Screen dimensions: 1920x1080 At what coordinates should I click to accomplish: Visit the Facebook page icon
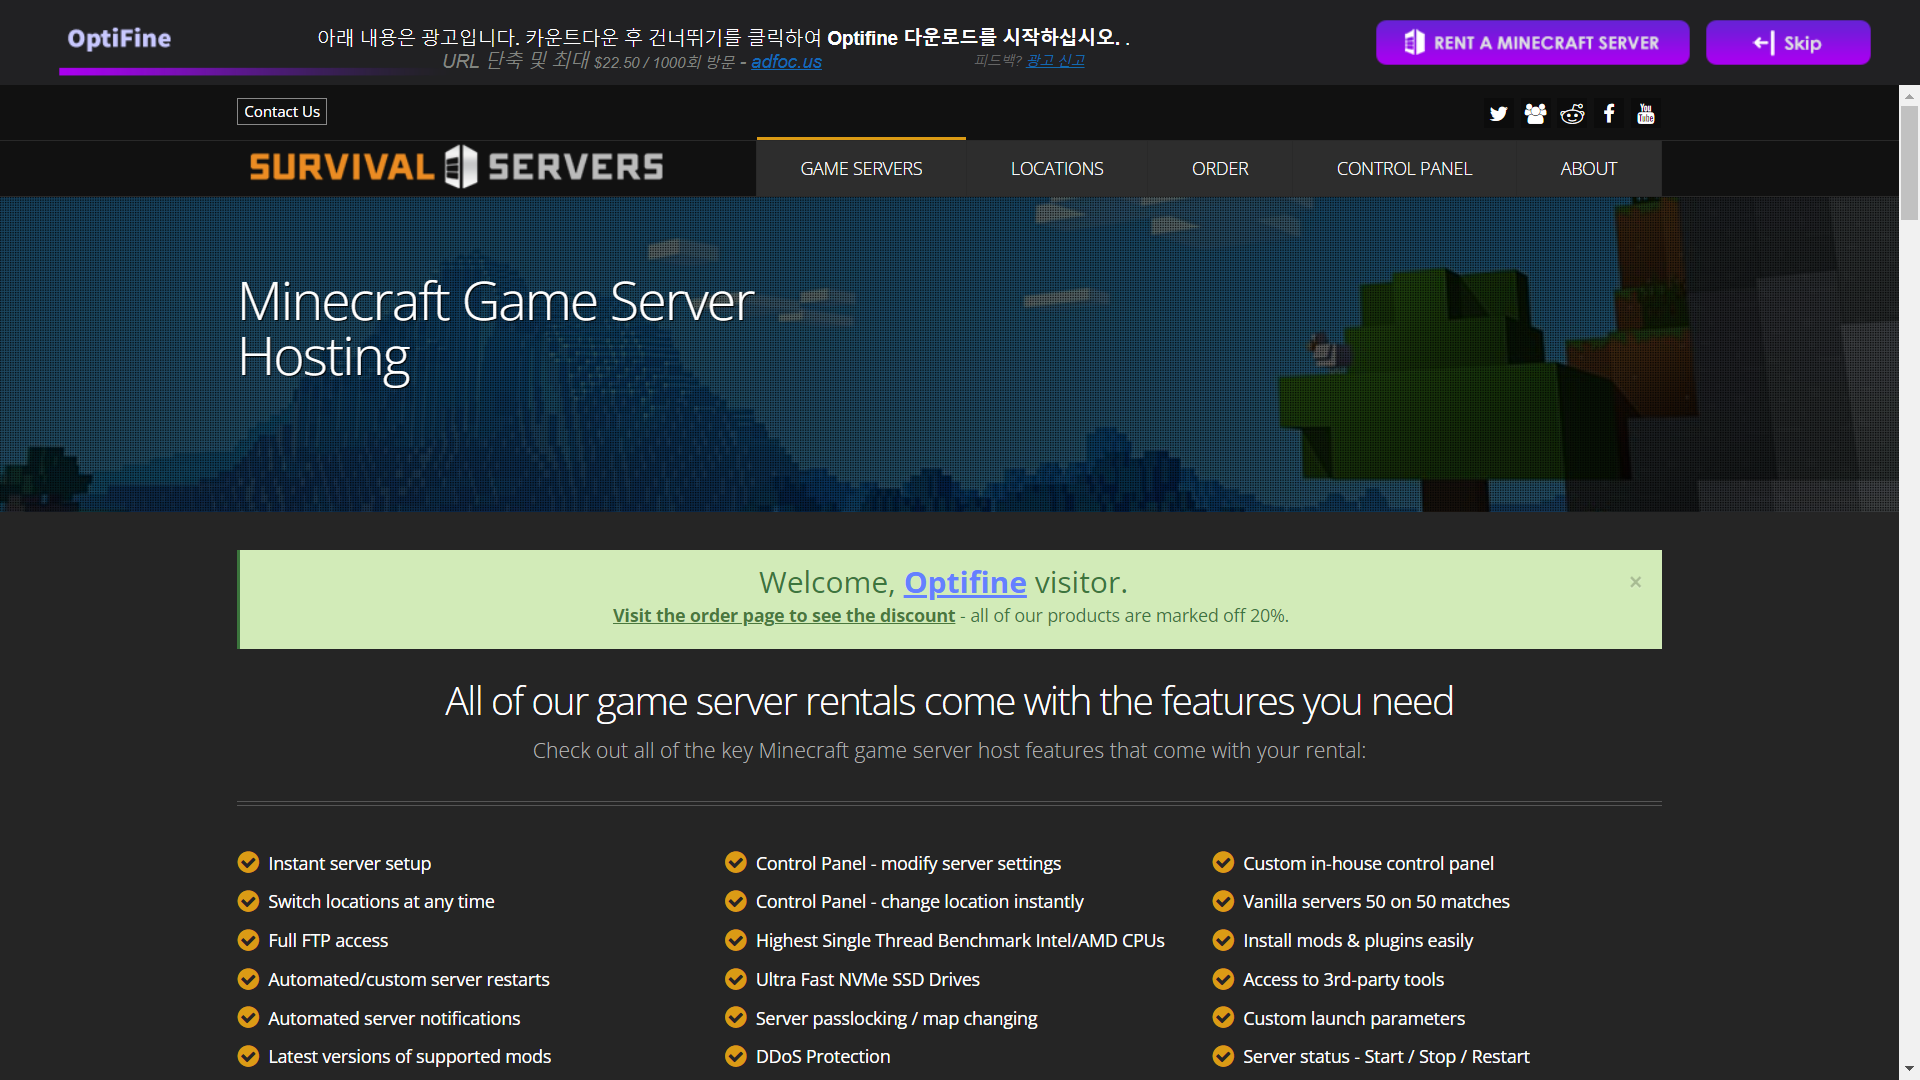[1609, 114]
